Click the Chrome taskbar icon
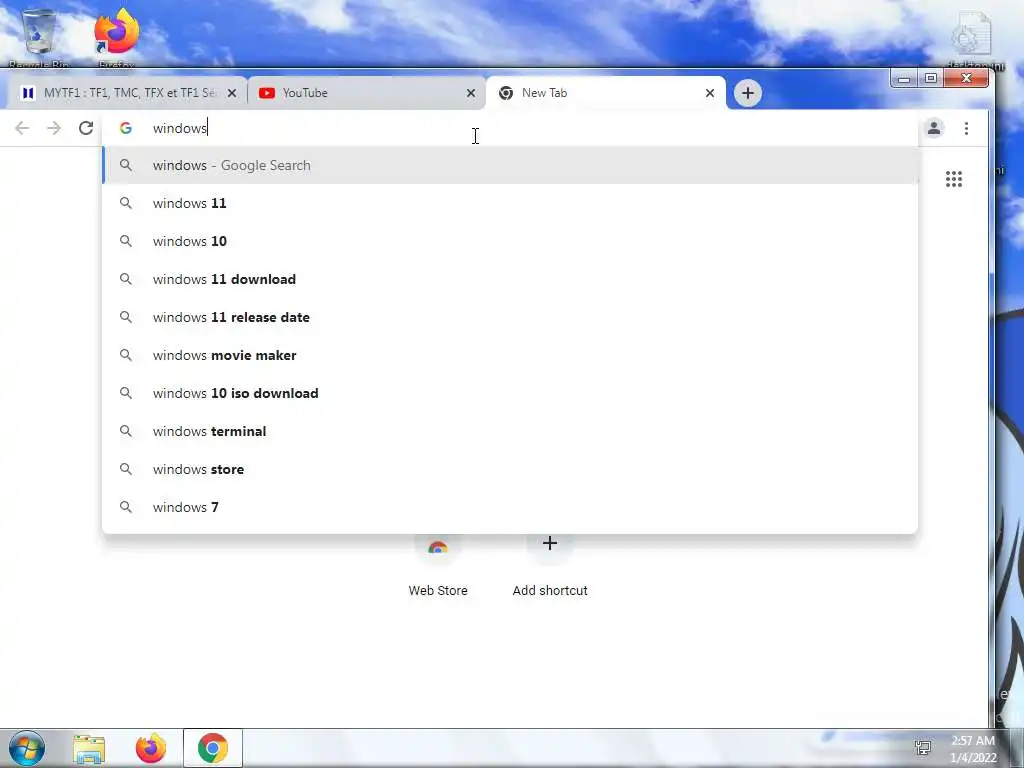The image size is (1024, 768). coord(212,748)
